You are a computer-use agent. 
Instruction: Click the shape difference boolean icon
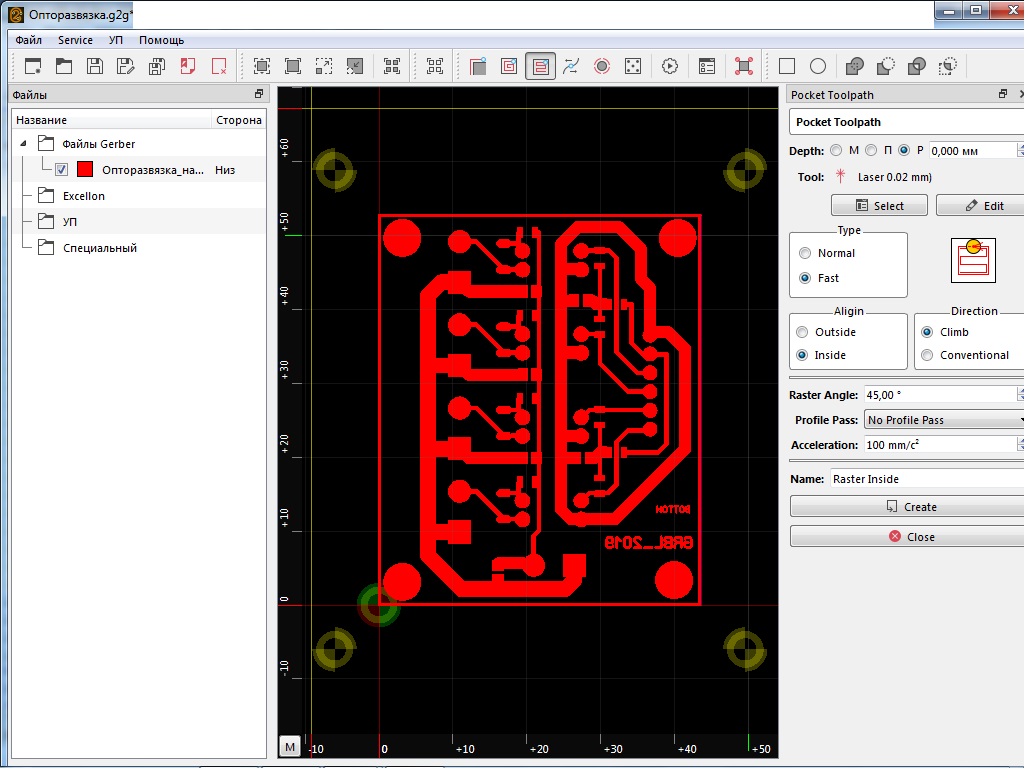pyautogui.click(x=886, y=66)
